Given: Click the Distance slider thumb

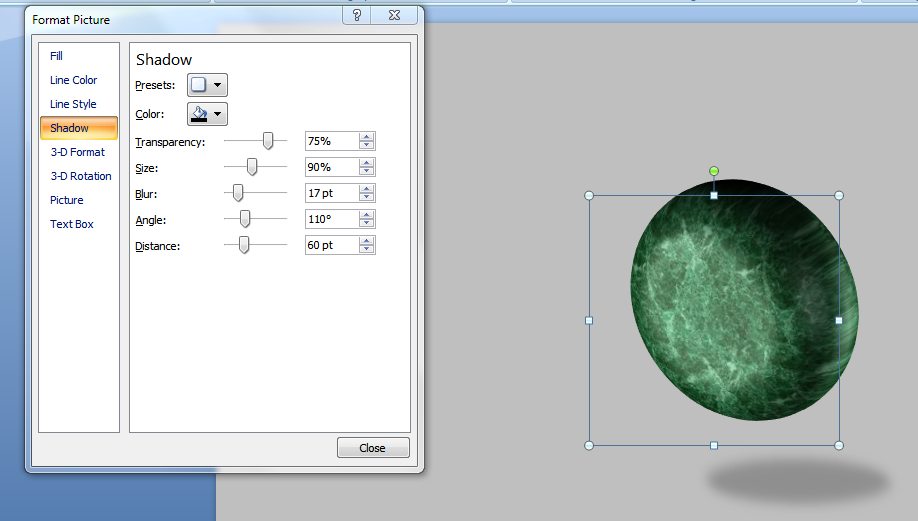Looking at the screenshot, I should [244, 245].
